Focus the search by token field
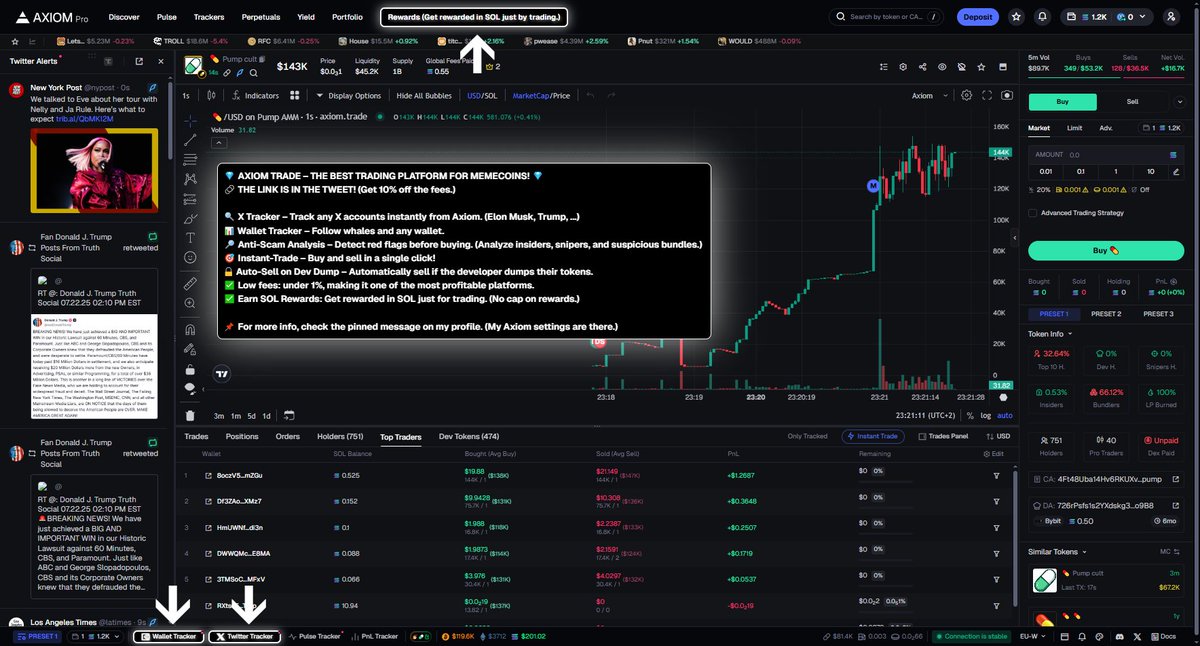This screenshot has height=646, width=1200. 888,17
